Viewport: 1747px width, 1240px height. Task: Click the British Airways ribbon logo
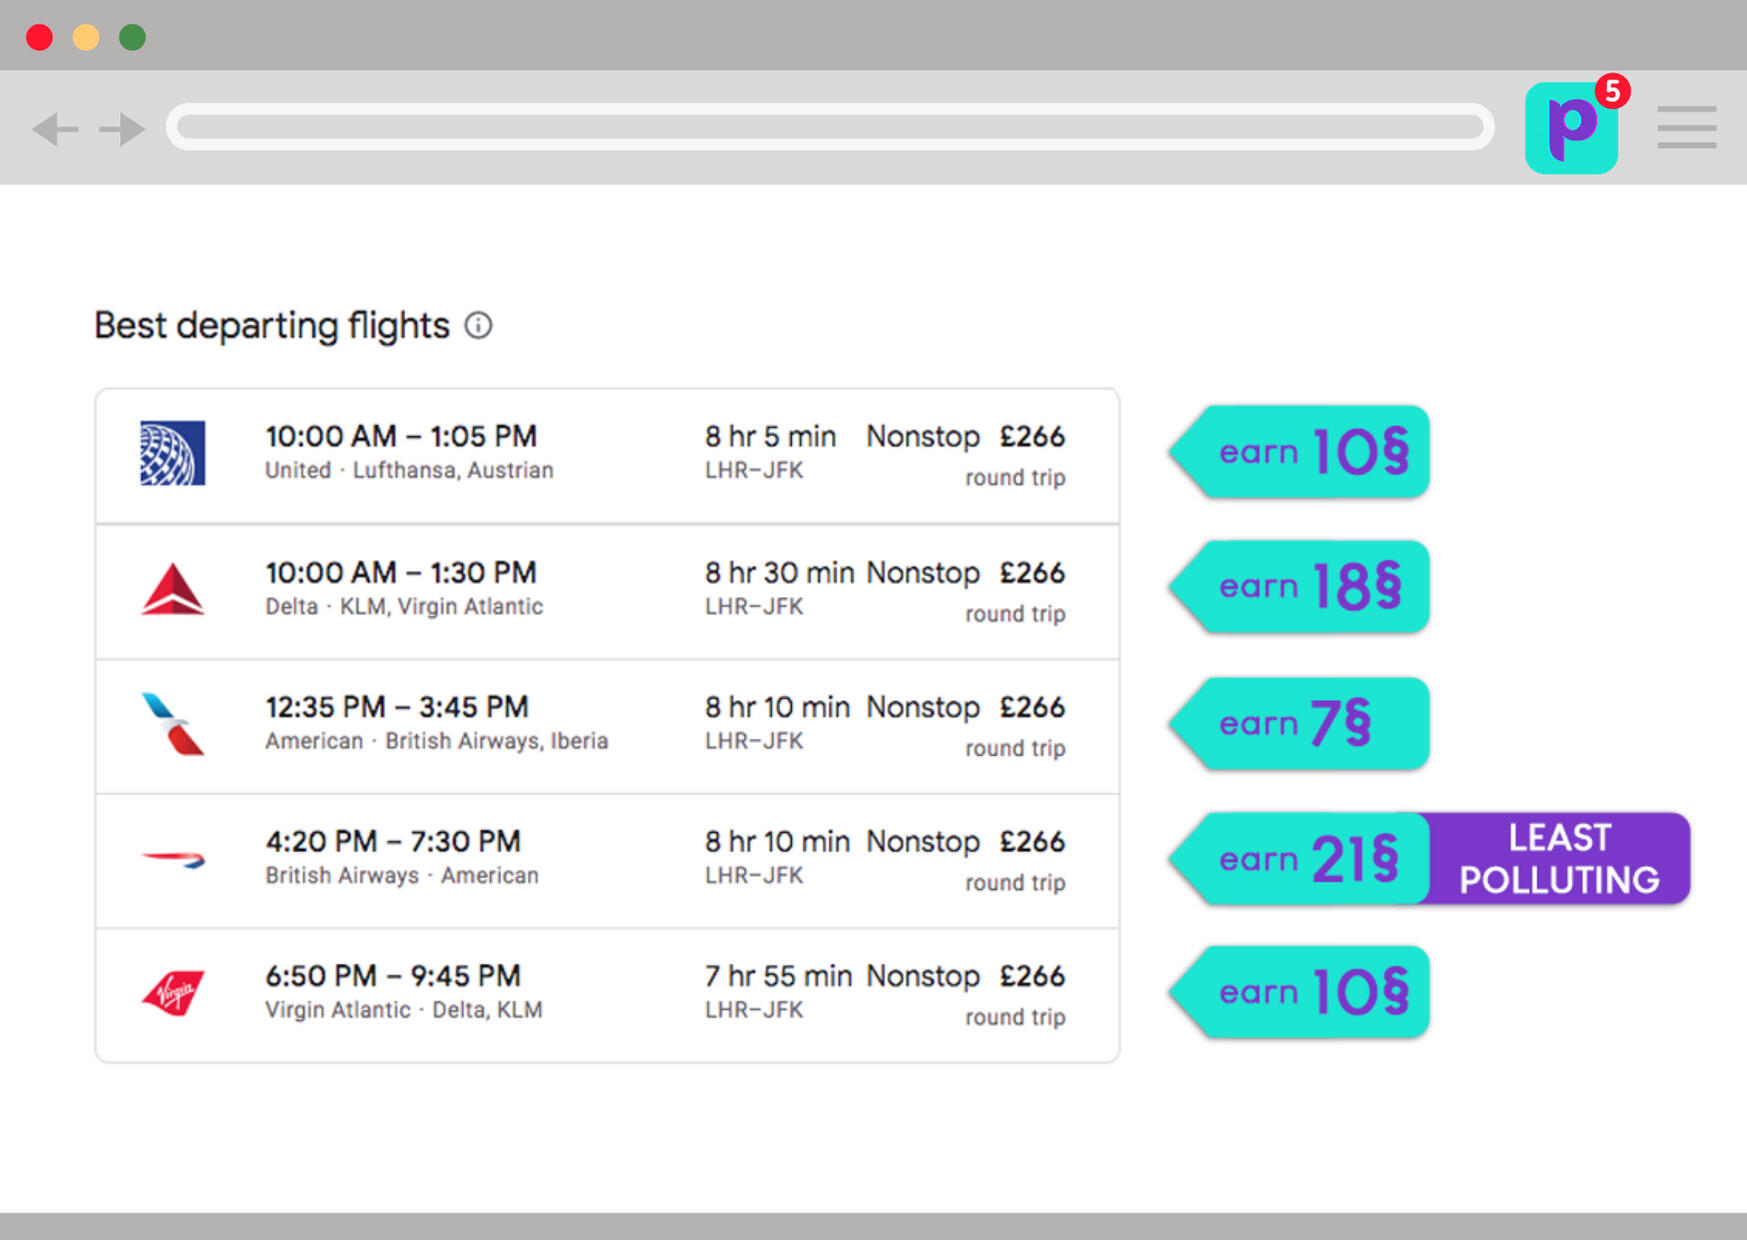[172, 858]
